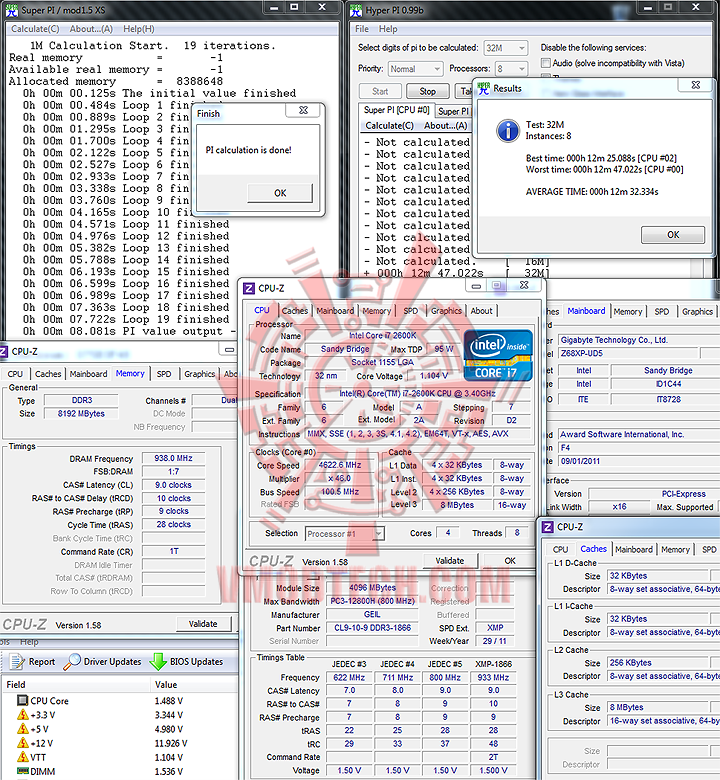This screenshot has height=780, width=720.
Task: Switch to About tab in center CPU-Z
Action: 482,311
